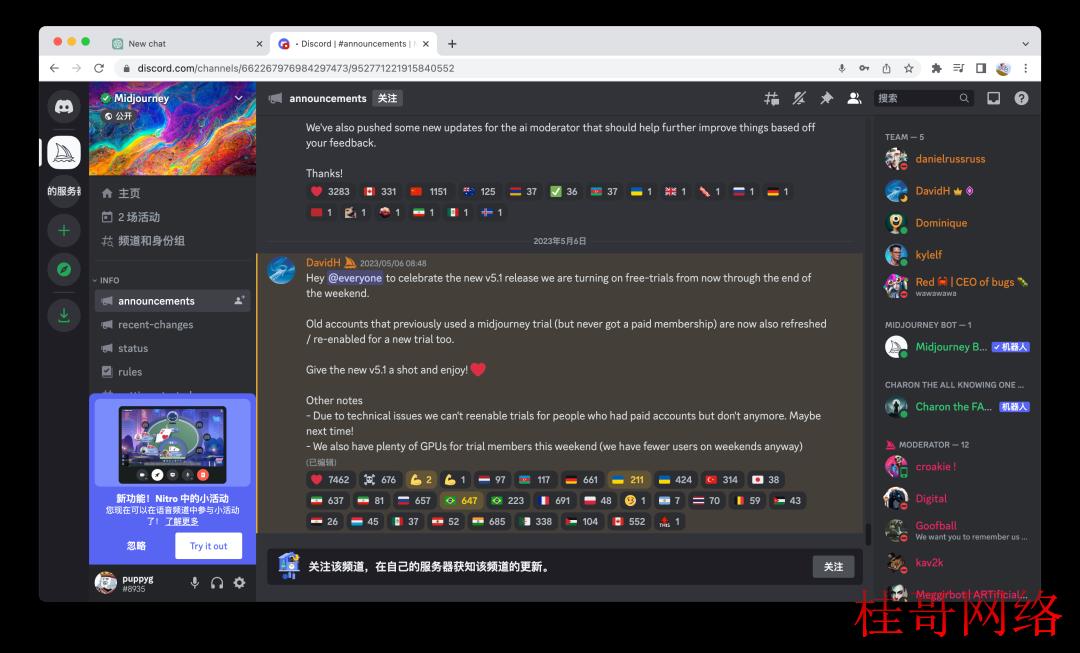Image resolution: width=1080 pixels, height=653 pixels.
Task: Click create invite icon beside announcements channel
Action: point(239,301)
